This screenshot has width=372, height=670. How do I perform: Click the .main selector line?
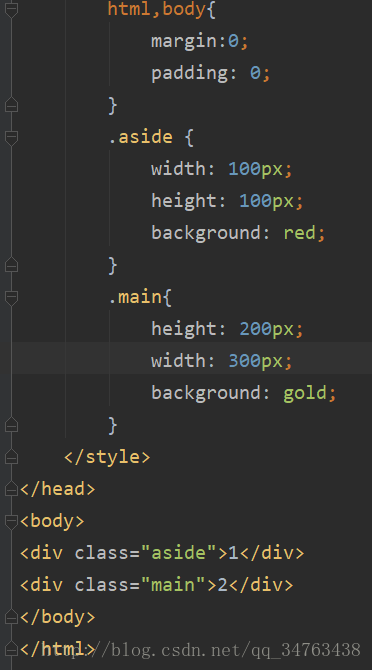140,297
